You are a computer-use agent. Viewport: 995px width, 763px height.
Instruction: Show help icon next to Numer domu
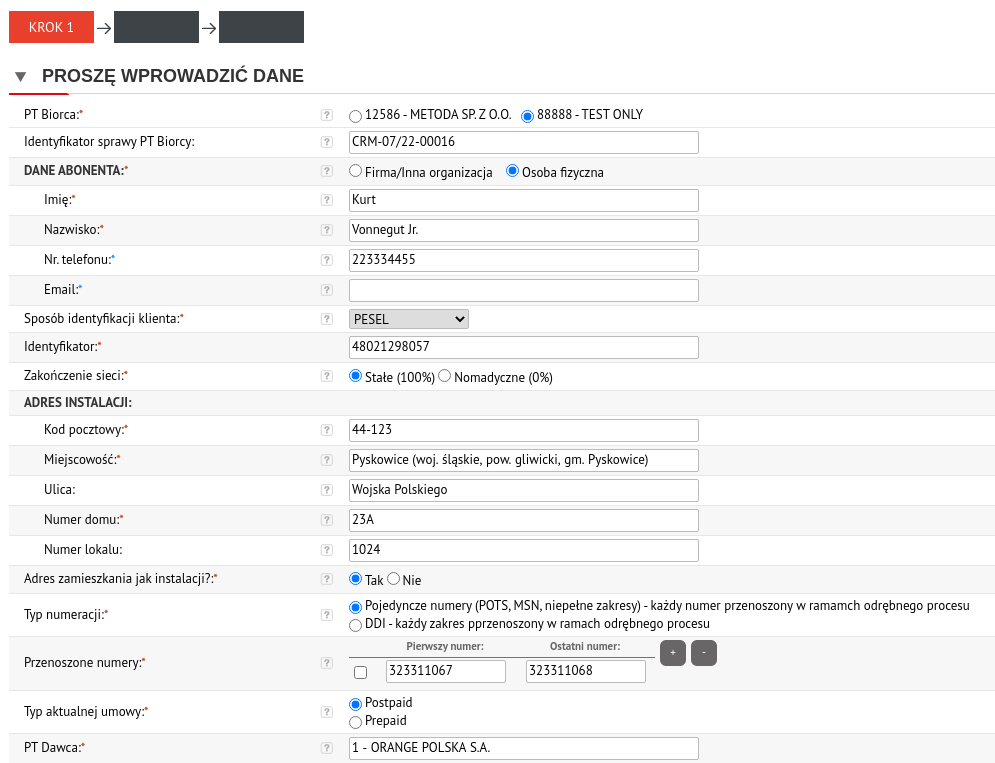click(327, 520)
